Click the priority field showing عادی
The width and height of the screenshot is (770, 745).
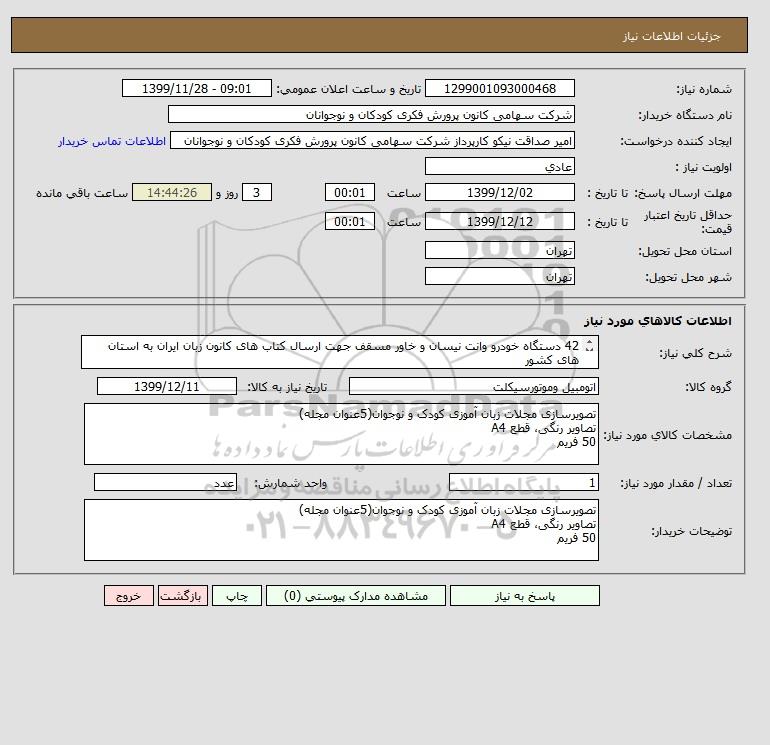[499, 167]
